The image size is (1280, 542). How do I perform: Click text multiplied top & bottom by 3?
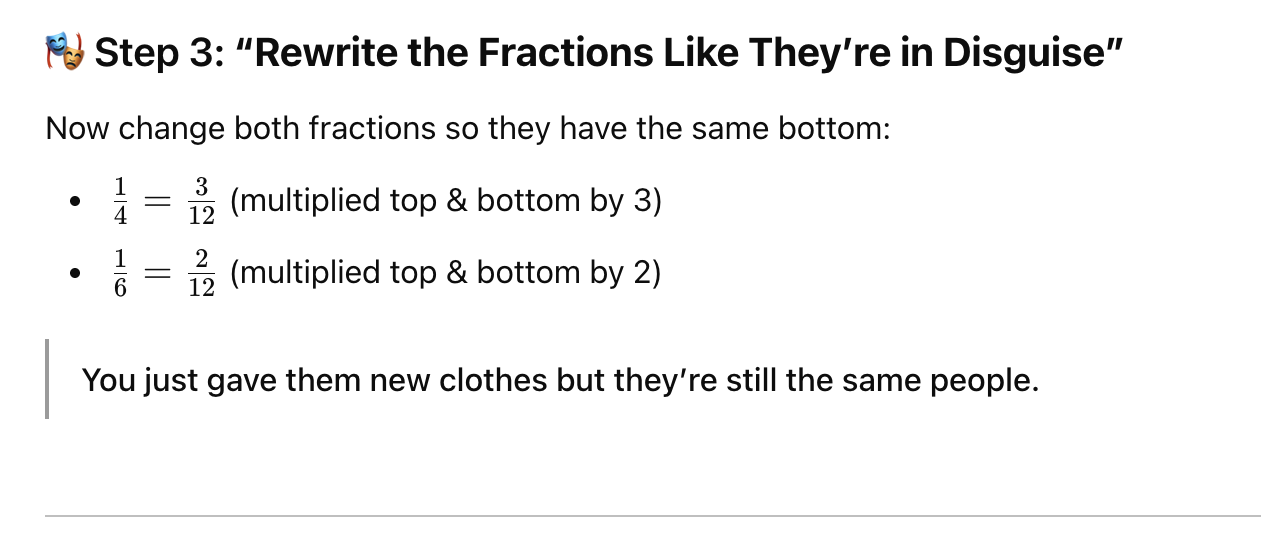pyautogui.click(x=446, y=201)
